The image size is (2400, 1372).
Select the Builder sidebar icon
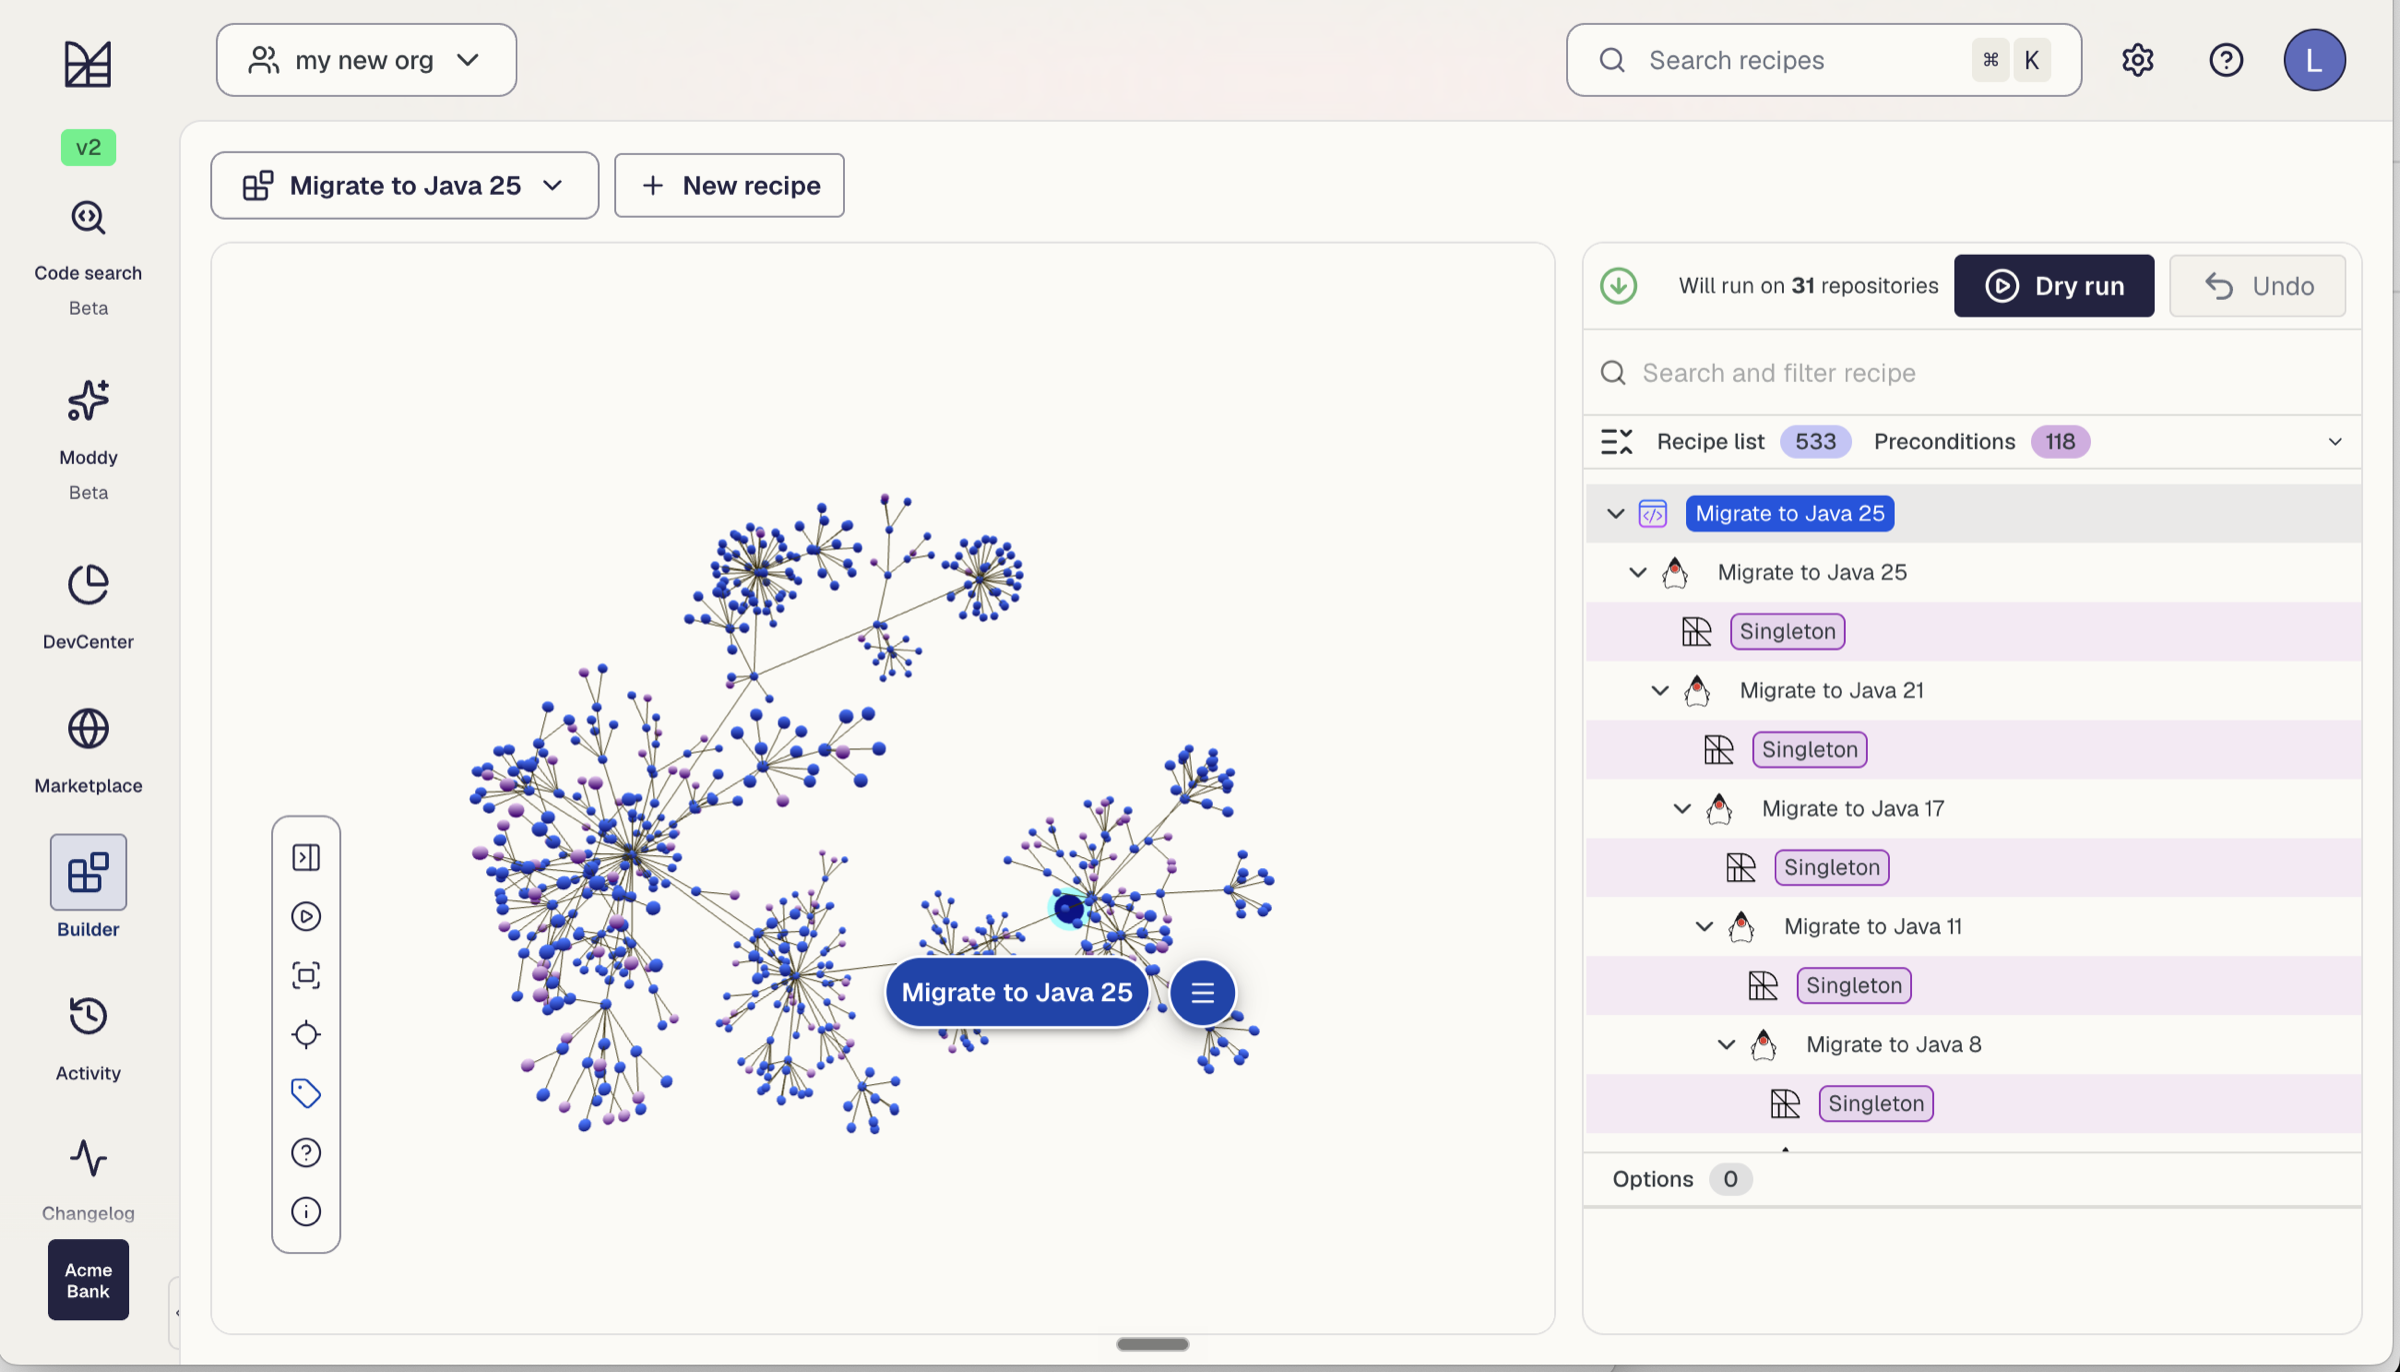[88, 872]
